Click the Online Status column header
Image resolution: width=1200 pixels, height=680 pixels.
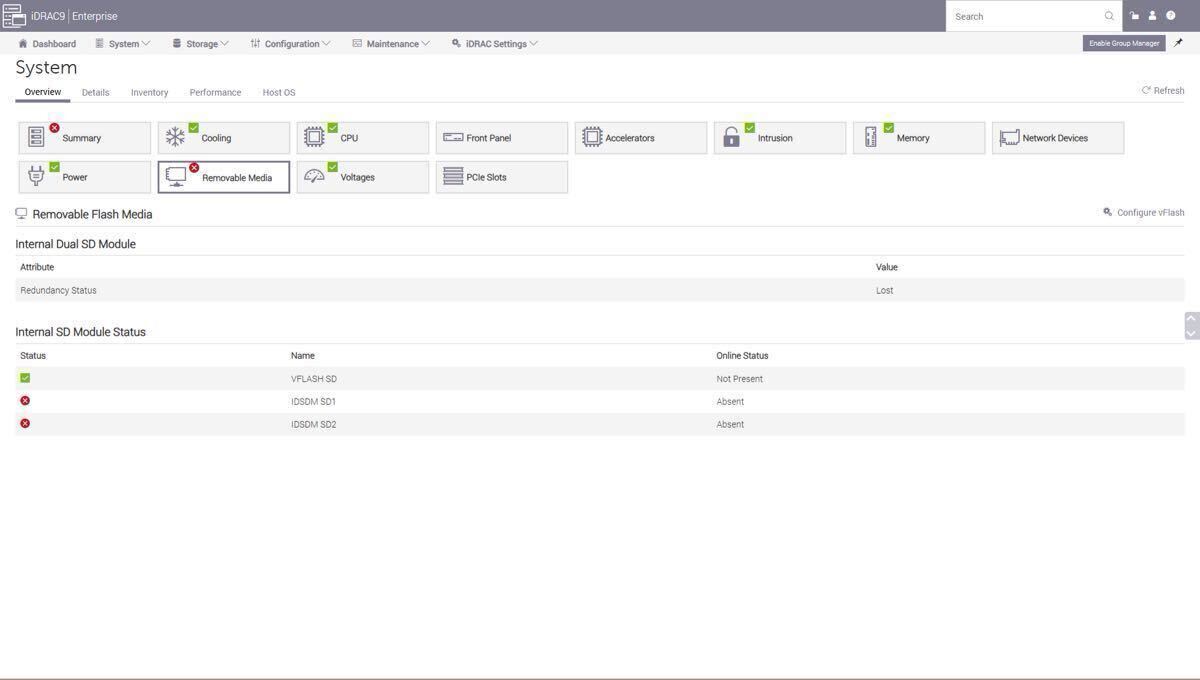[742, 356]
